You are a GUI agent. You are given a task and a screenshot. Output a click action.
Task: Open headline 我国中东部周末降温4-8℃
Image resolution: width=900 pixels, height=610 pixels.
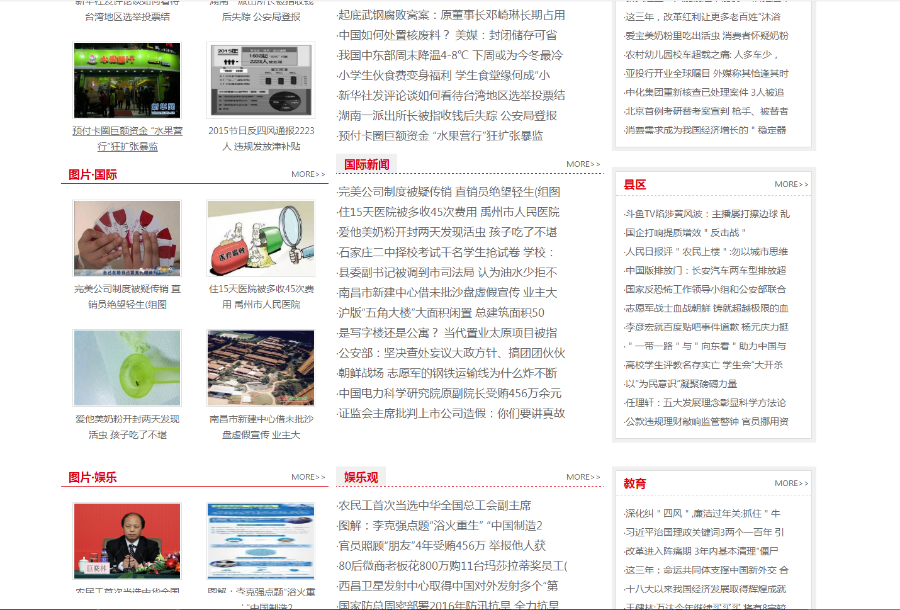click(450, 55)
